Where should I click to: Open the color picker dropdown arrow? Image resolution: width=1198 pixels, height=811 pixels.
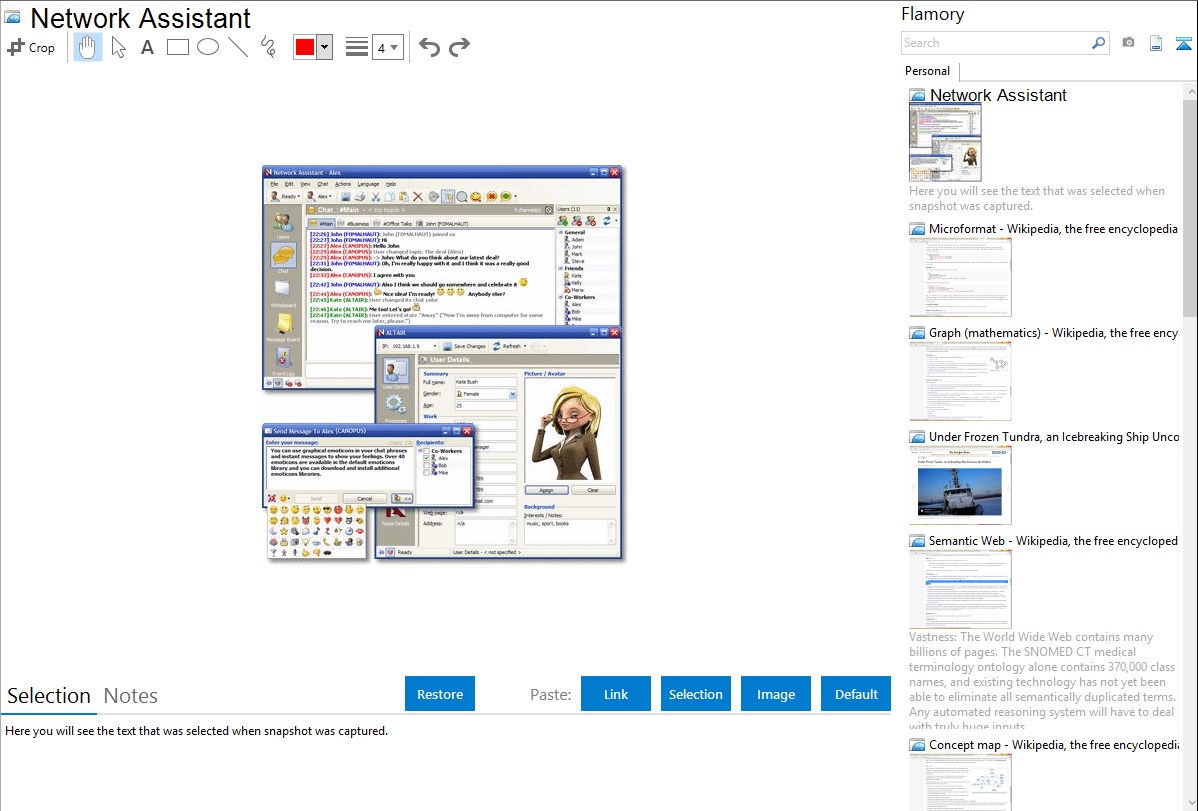(x=325, y=47)
